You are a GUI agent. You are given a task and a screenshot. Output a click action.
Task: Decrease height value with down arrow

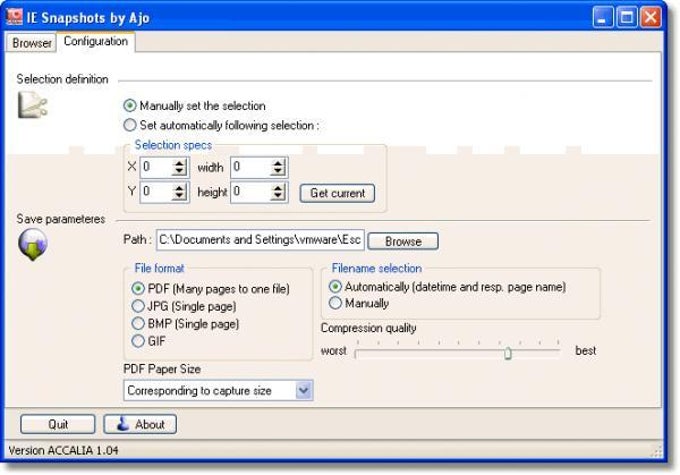click(x=278, y=196)
